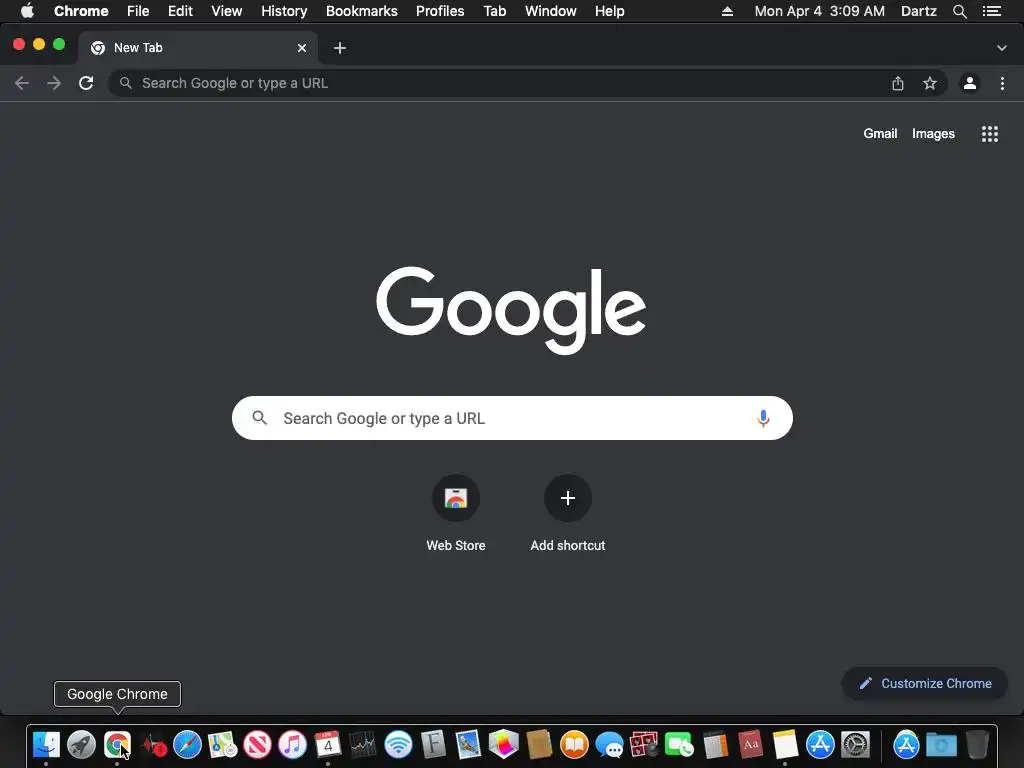1024x768 pixels.
Task: Open the blue folder stack in Dock
Action: [x=942, y=744]
